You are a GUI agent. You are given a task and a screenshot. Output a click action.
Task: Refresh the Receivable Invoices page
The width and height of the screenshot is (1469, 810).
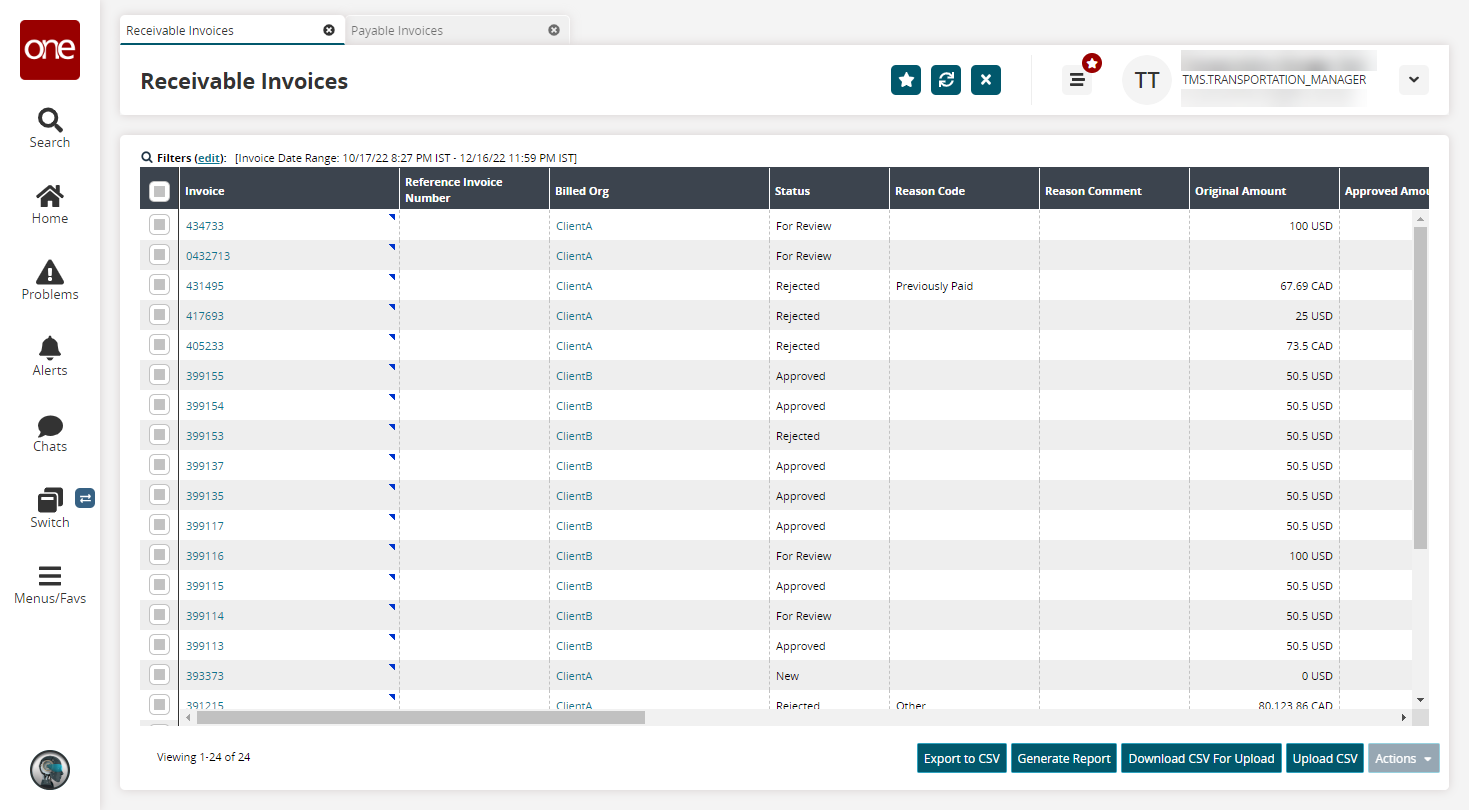[945, 80]
